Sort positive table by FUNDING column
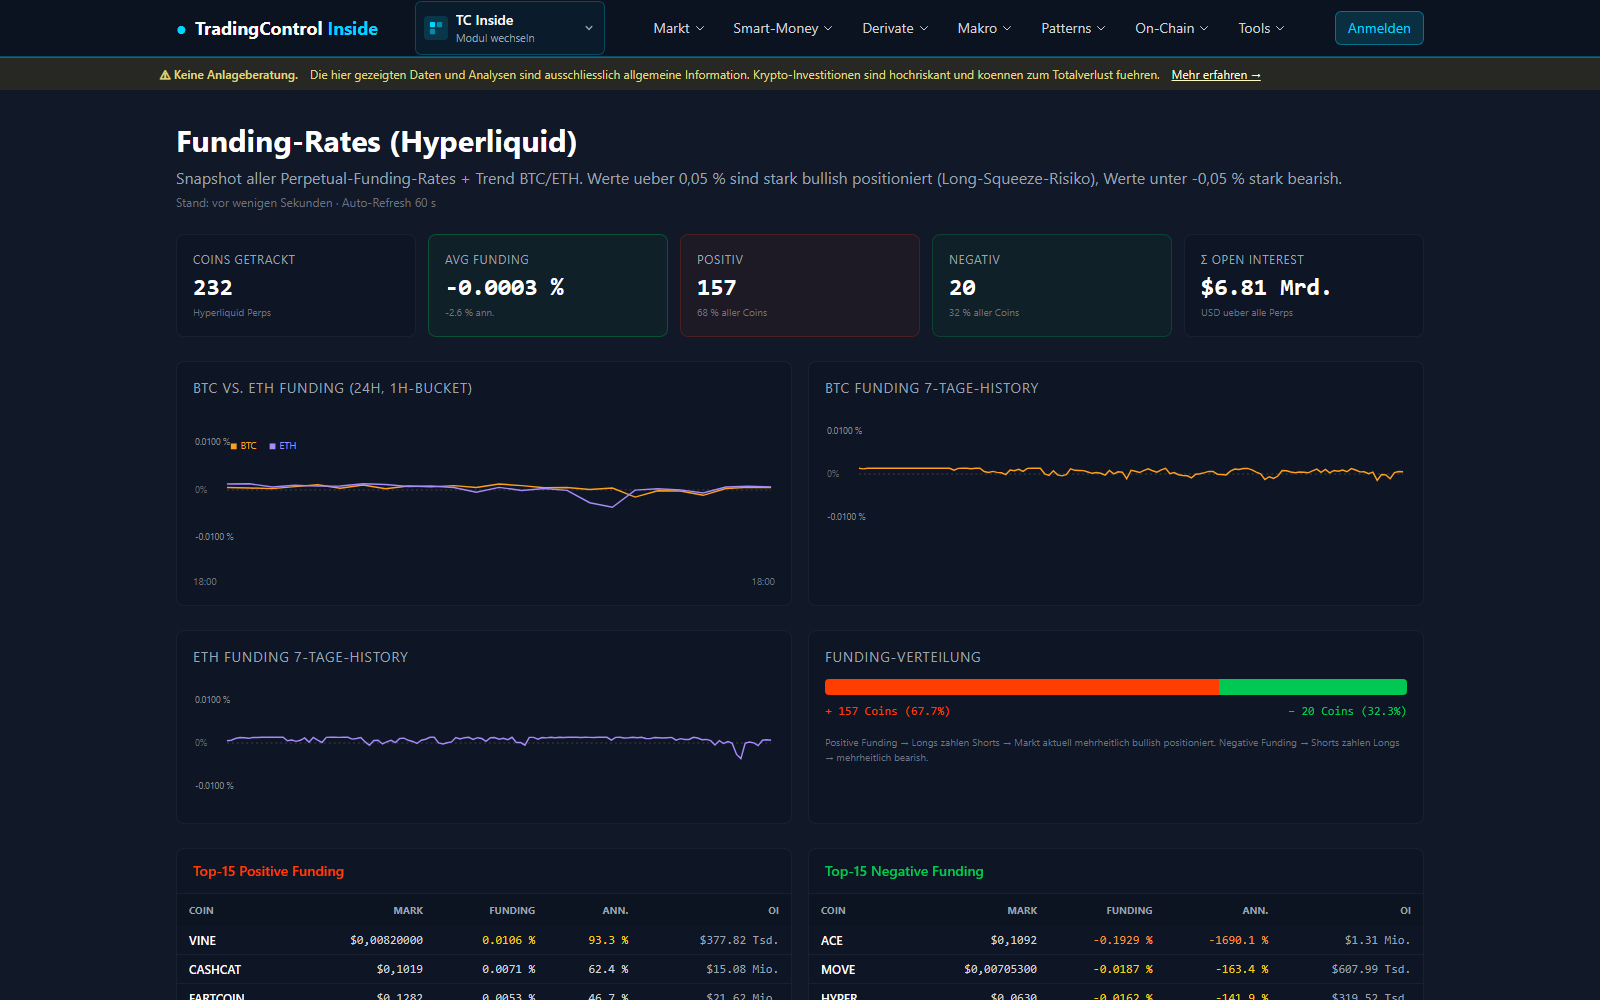This screenshot has width=1600, height=1000. (512, 911)
